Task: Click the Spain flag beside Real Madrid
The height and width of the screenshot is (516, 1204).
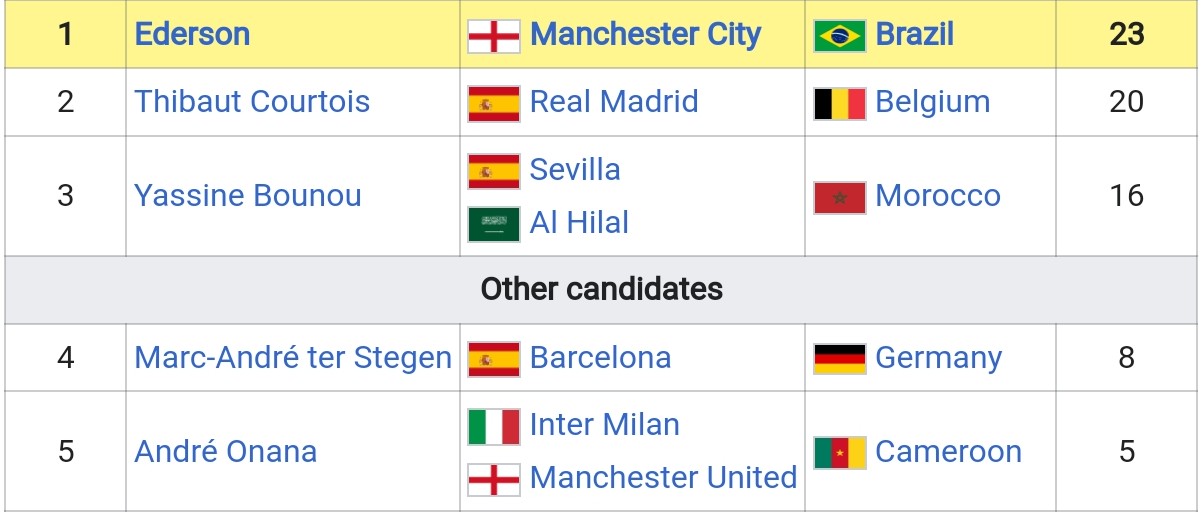Action: 494,103
